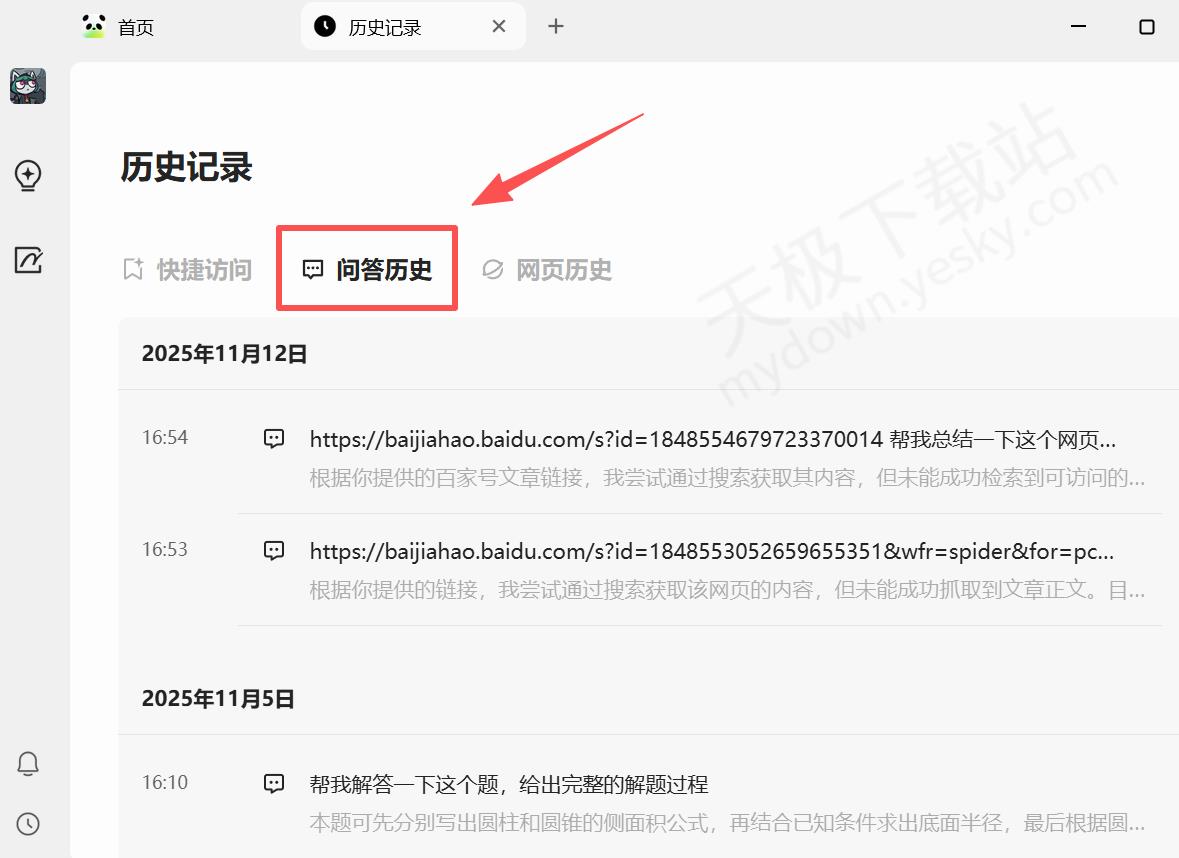Open the 1848554679723370014 baijiahao history entry

pos(712,439)
